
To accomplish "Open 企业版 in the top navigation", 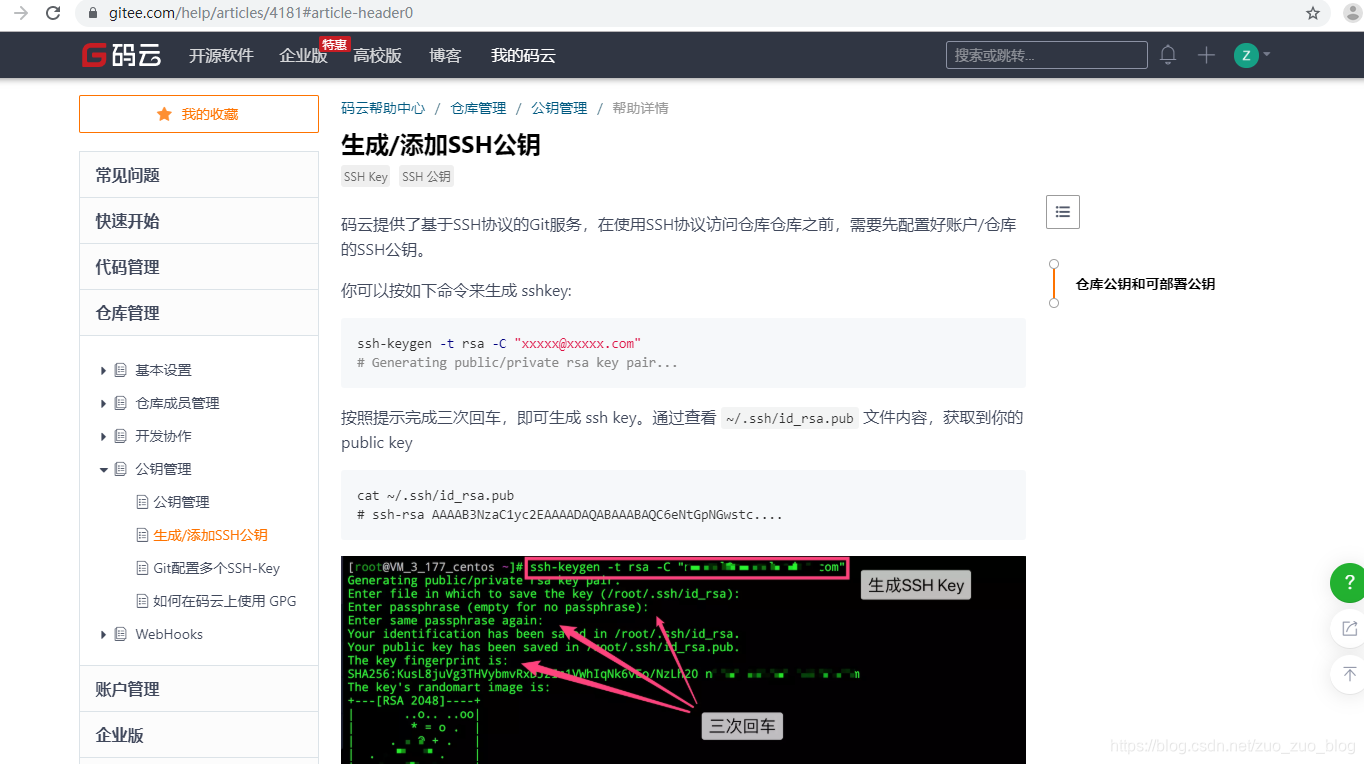I will (303, 55).
